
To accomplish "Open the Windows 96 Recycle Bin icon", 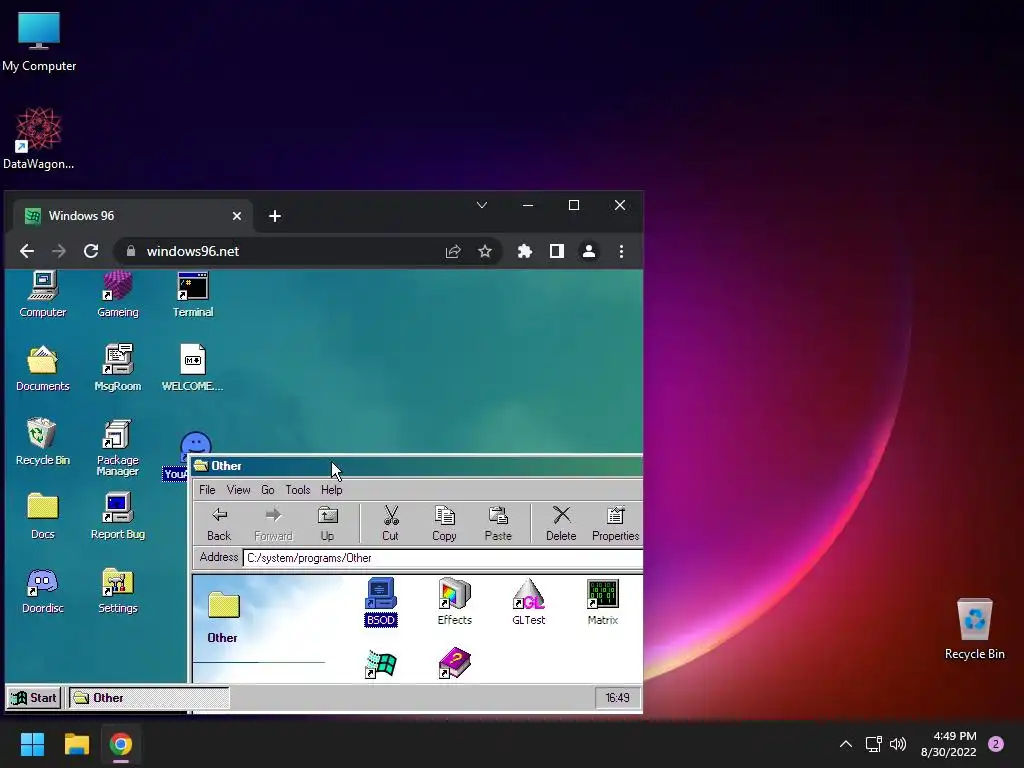I will (42, 441).
